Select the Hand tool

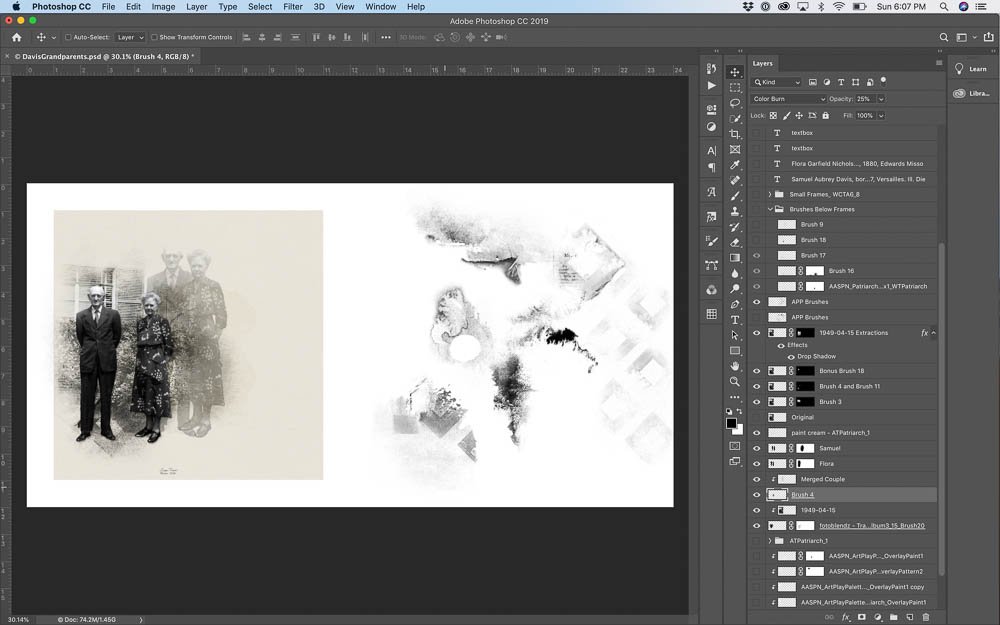735,366
